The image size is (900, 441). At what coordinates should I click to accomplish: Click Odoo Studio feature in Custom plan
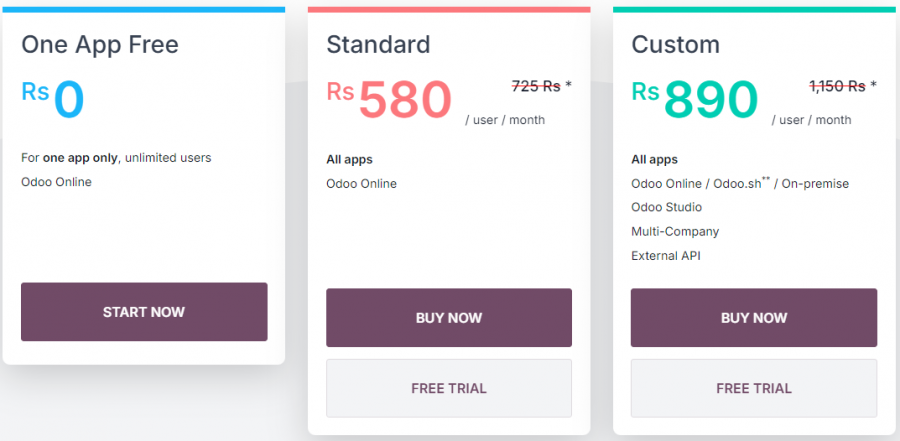pos(666,207)
